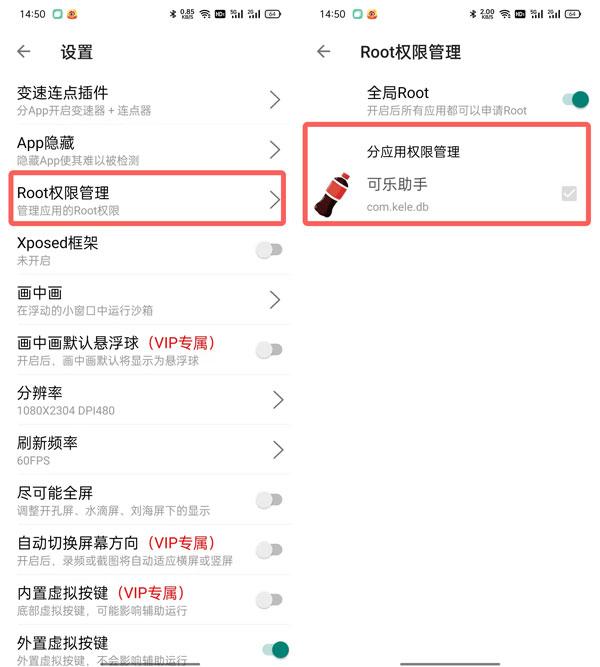Tap battery icon in right status bar
This screenshot has width=600, height=667.
[x=572, y=14]
